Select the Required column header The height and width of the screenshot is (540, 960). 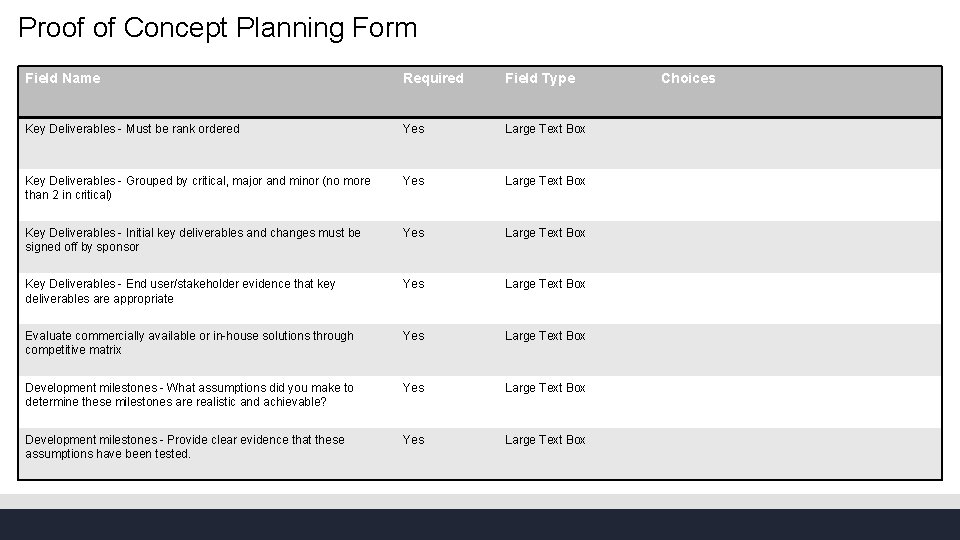433,78
